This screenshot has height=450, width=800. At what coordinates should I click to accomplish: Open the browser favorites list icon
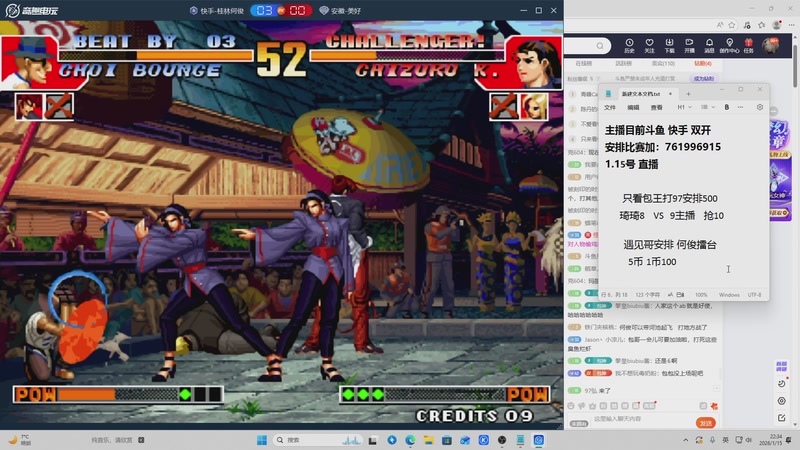coord(761,24)
